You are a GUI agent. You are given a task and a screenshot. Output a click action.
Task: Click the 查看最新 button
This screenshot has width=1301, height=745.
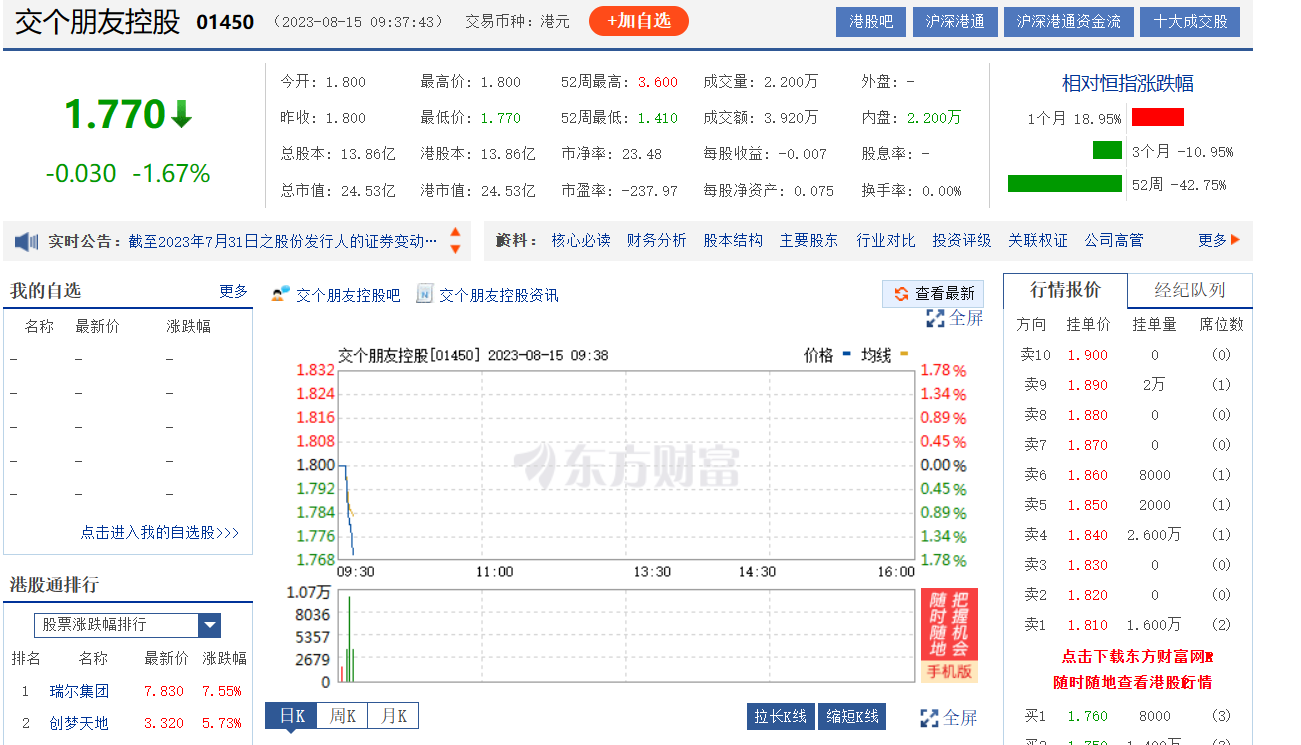click(x=933, y=294)
